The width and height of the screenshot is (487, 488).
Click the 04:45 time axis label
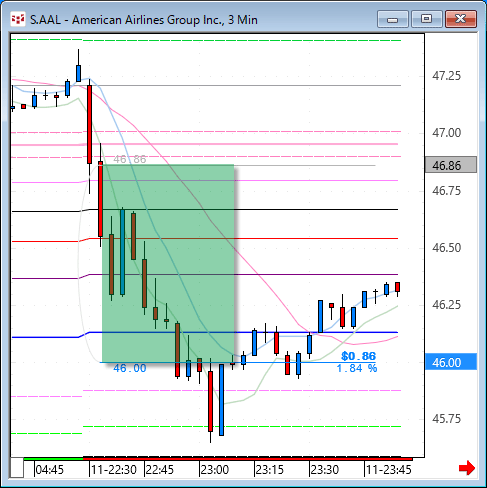click(x=49, y=470)
